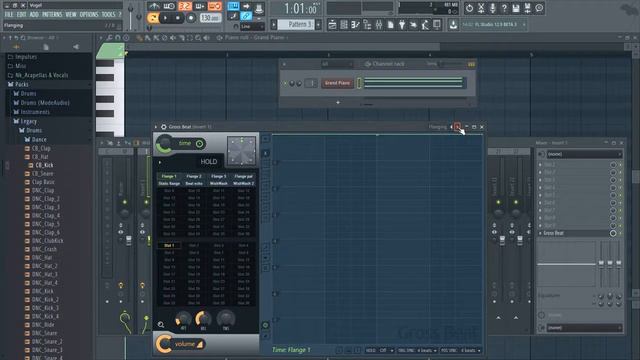Open the ADD menu
The width and height of the screenshot is (640, 360).
click(34, 14)
